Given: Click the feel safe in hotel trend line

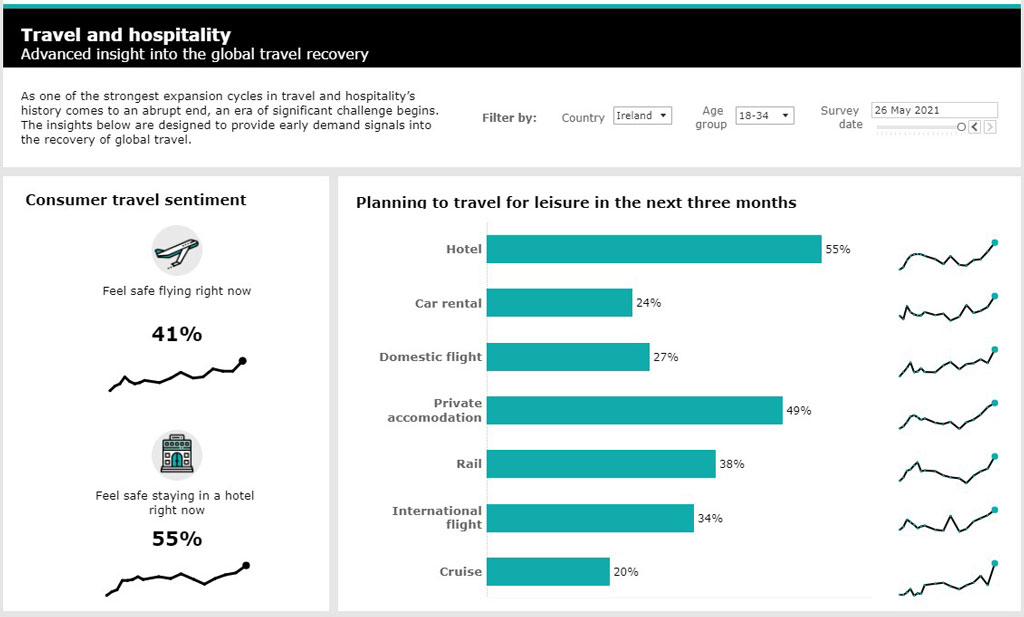Looking at the screenshot, I should [x=177, y=578].
